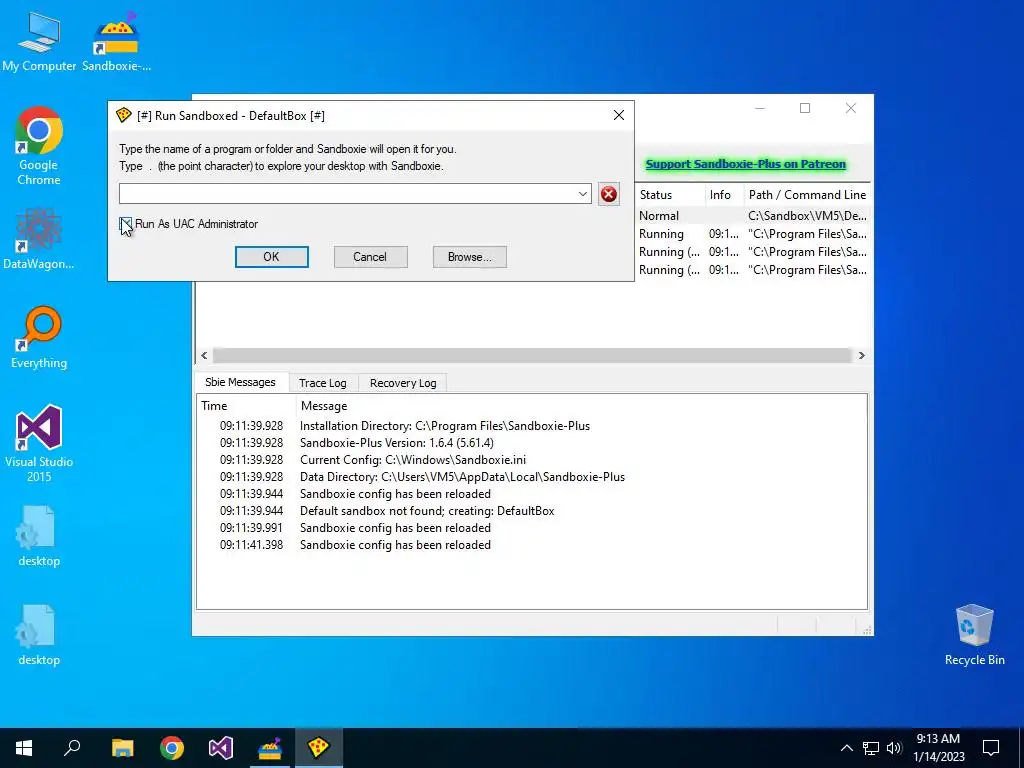Open taskbar search magnifier
The image size is (1024, 768).
point(72,748)
